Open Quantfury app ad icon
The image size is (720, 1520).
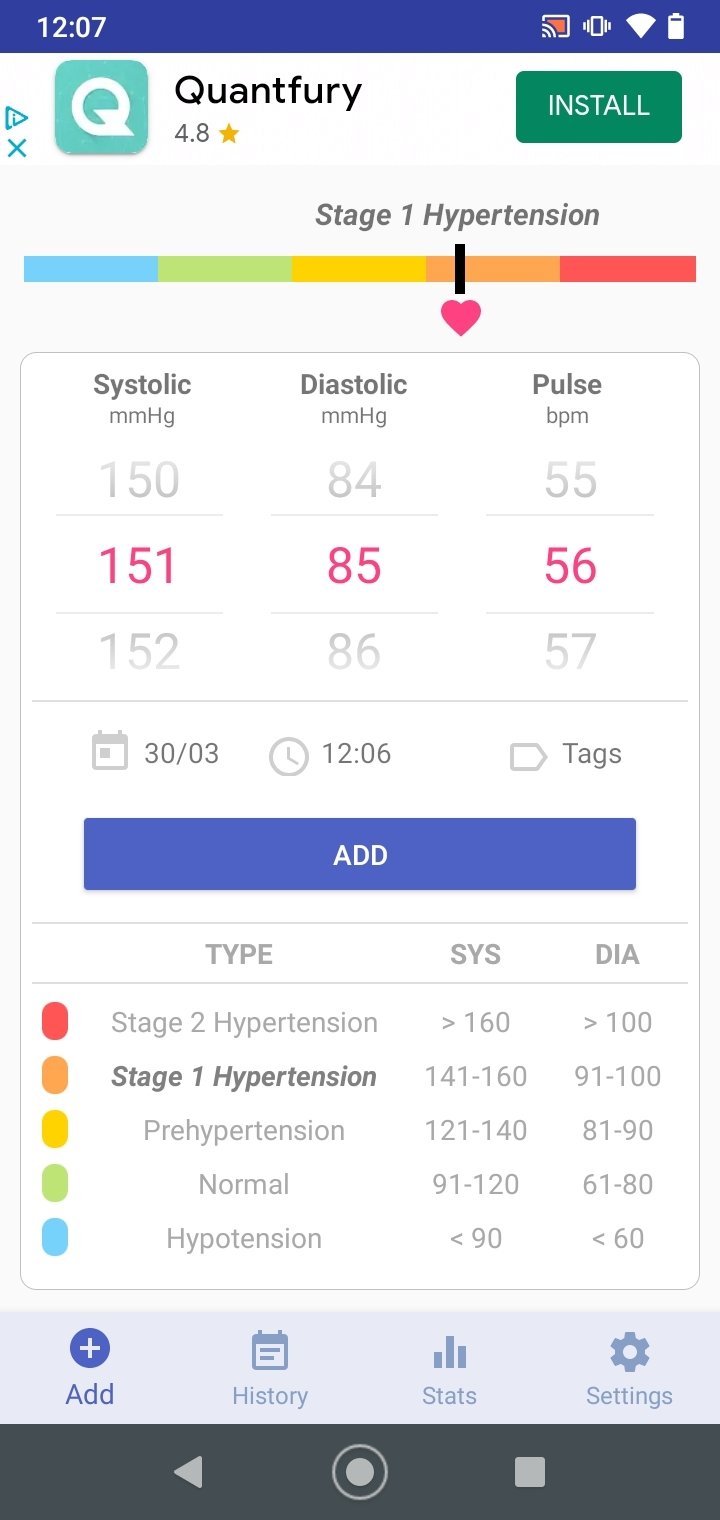point(101,108)
